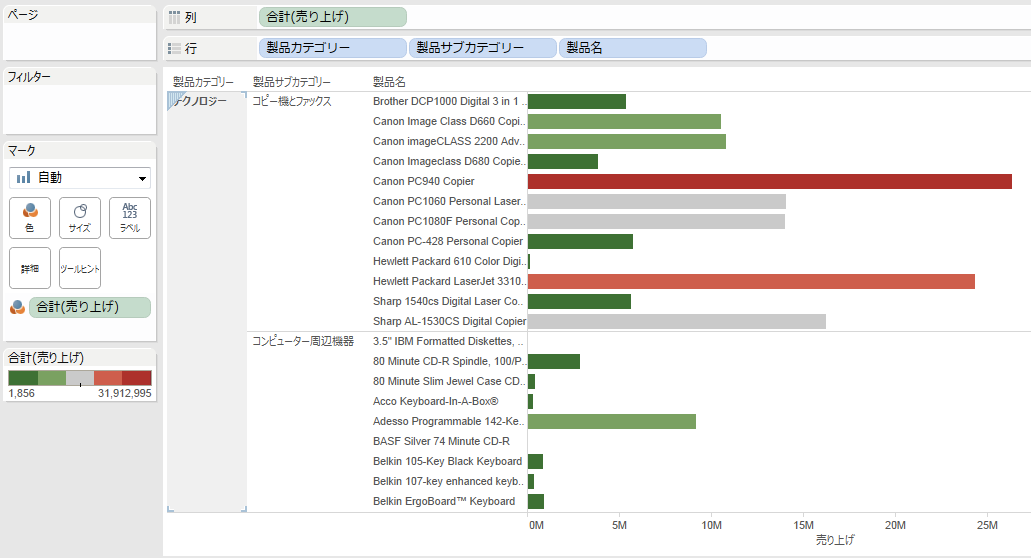Click bar for Adesso Programmable 142-Ke..
The image size is (1031, 558).
click(x=611, y=421)
